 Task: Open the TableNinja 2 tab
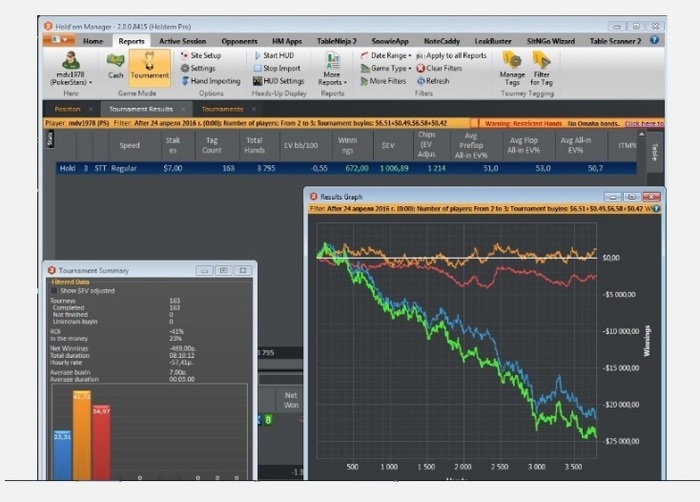click(x=337, y=41)
